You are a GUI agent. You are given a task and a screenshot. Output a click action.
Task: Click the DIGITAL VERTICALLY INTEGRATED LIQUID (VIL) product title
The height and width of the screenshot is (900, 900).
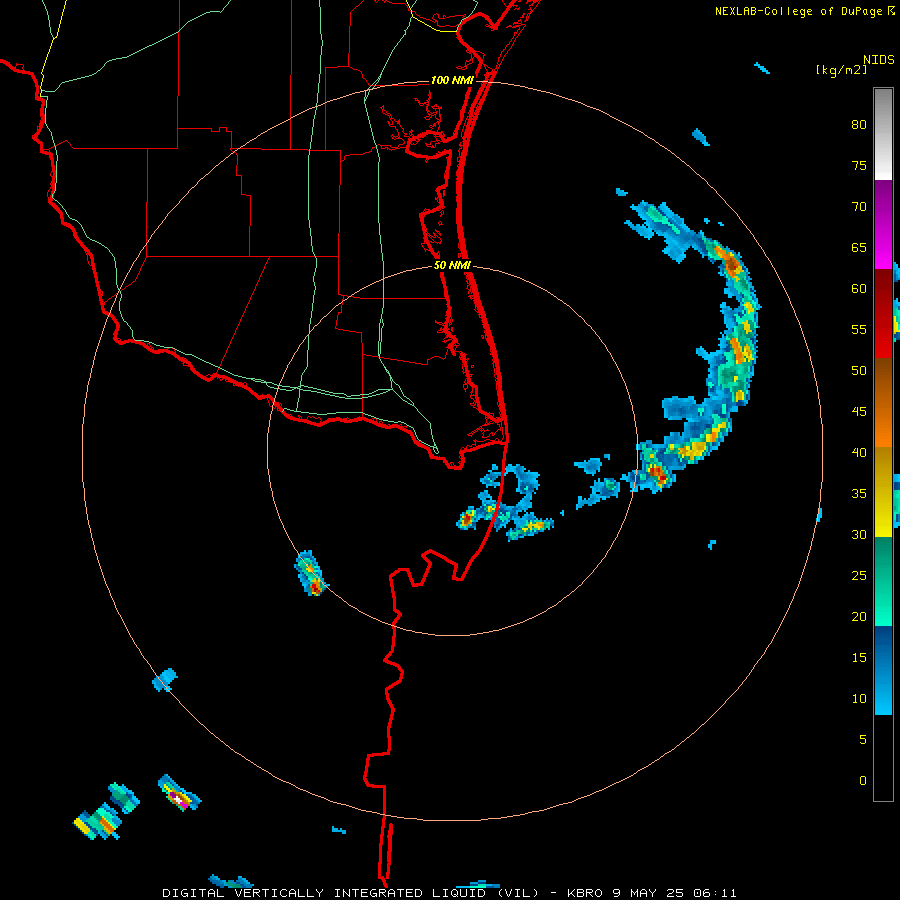click(x=351, y=893)
